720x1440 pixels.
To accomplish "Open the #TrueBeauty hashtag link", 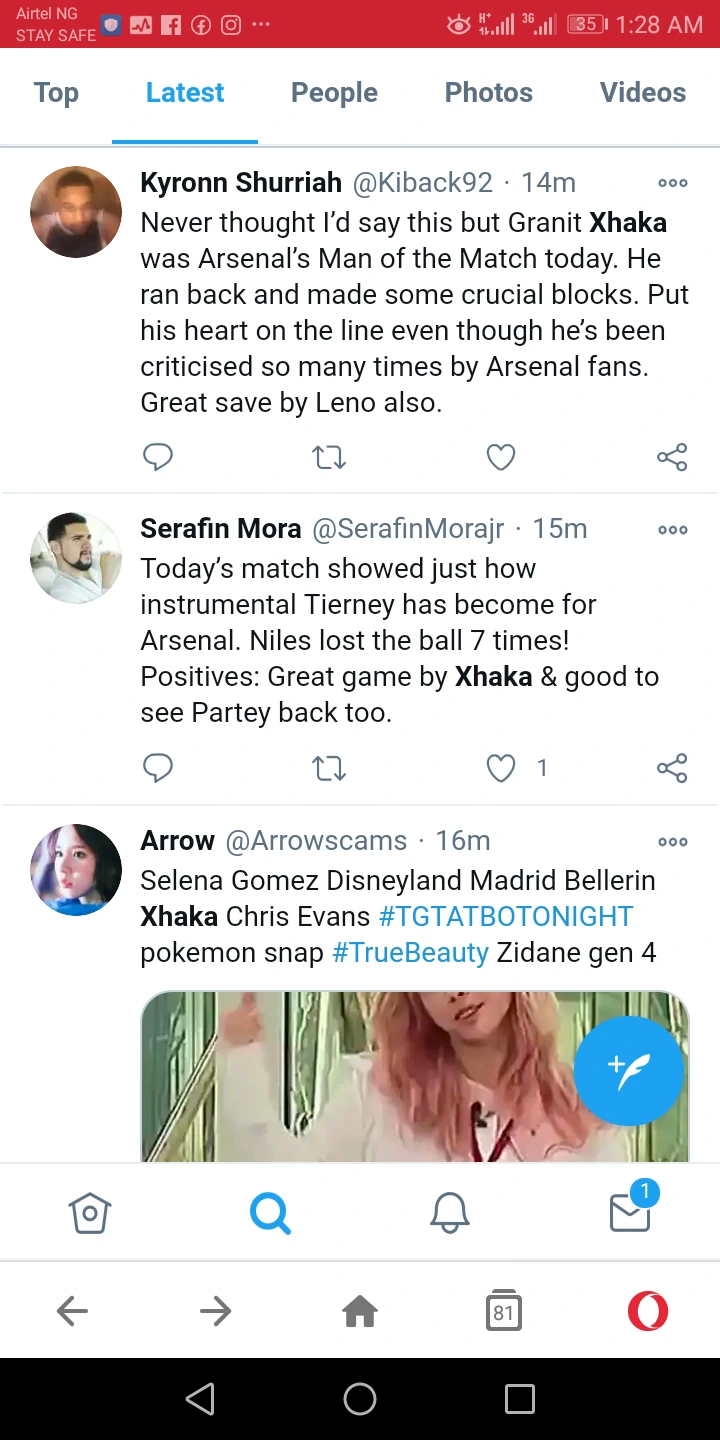I will tap(410, 952).
